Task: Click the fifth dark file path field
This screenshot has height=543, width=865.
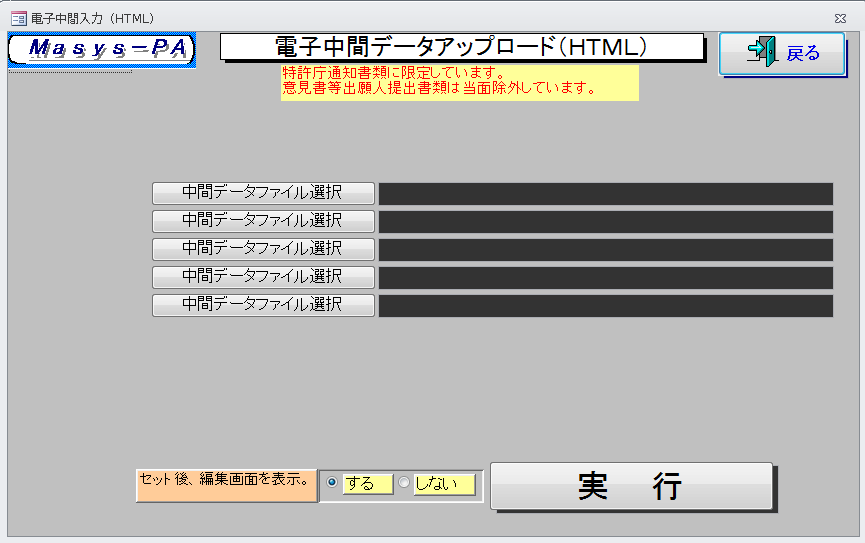Action: pos(606,306)
